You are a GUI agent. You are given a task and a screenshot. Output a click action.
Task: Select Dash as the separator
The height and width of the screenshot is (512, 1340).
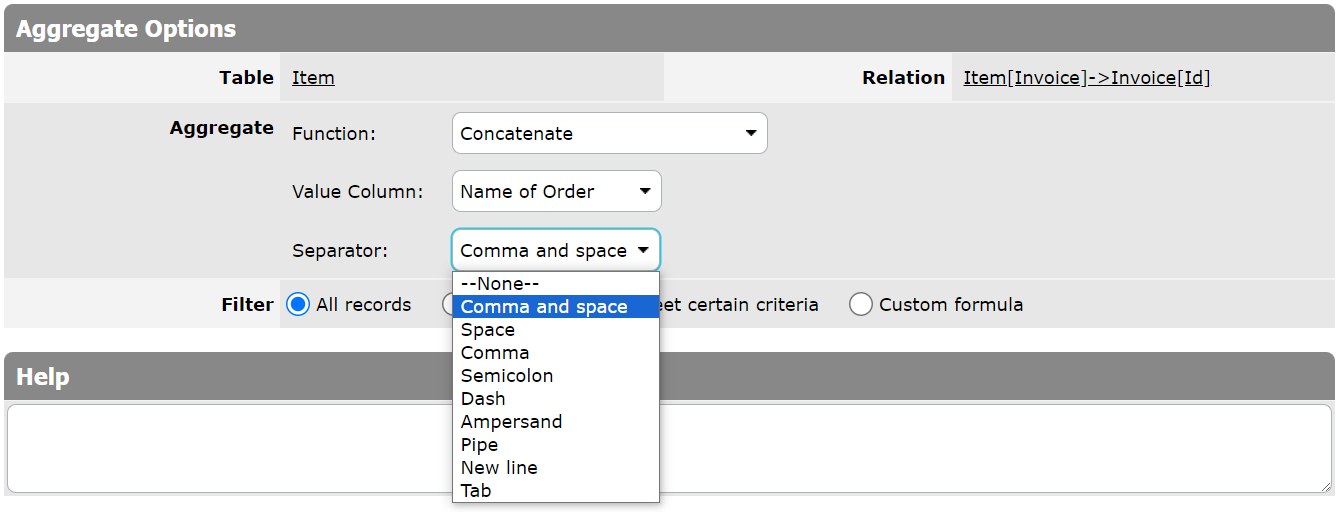556,399
